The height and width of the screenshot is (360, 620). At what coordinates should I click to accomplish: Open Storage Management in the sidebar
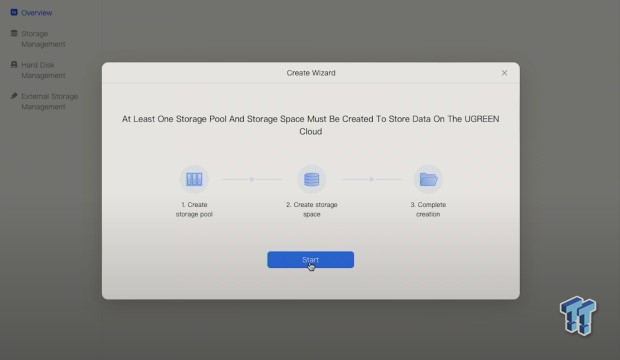point(38,39)
